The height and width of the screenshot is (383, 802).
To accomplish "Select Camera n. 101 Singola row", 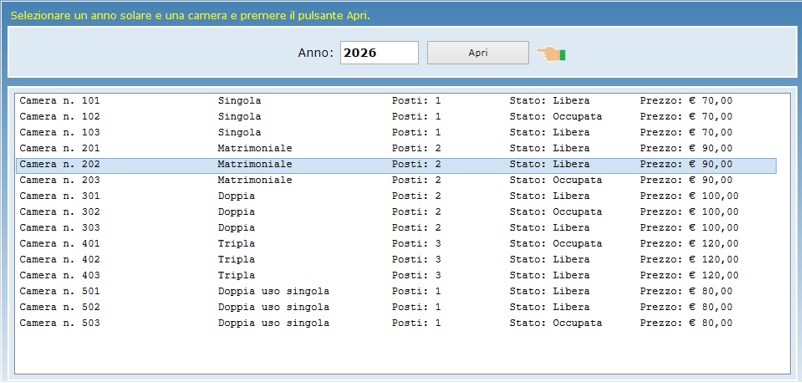I will [x=396, y=101].
